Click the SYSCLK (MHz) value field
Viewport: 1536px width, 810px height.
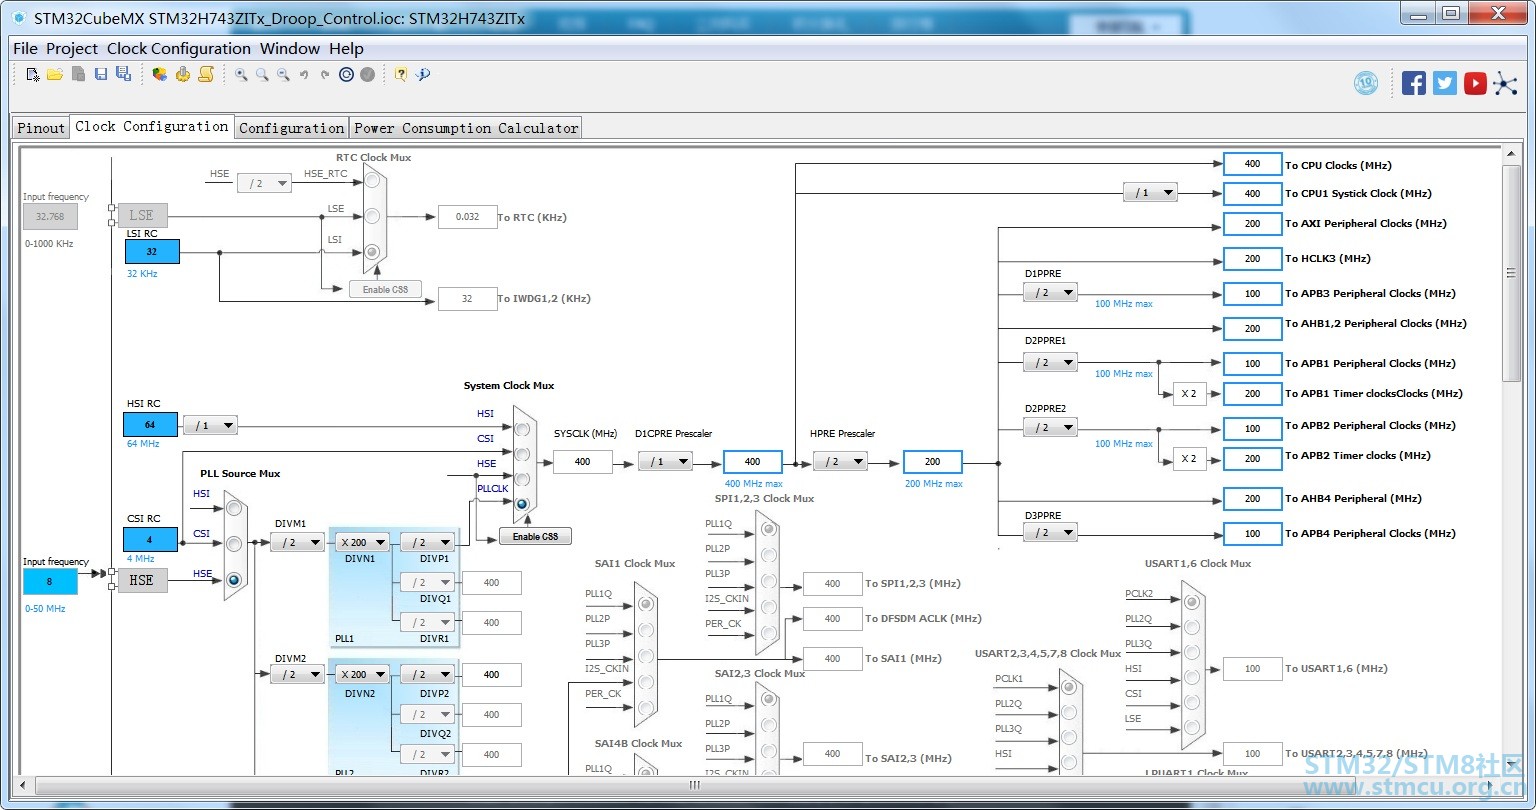click(582, 461)
